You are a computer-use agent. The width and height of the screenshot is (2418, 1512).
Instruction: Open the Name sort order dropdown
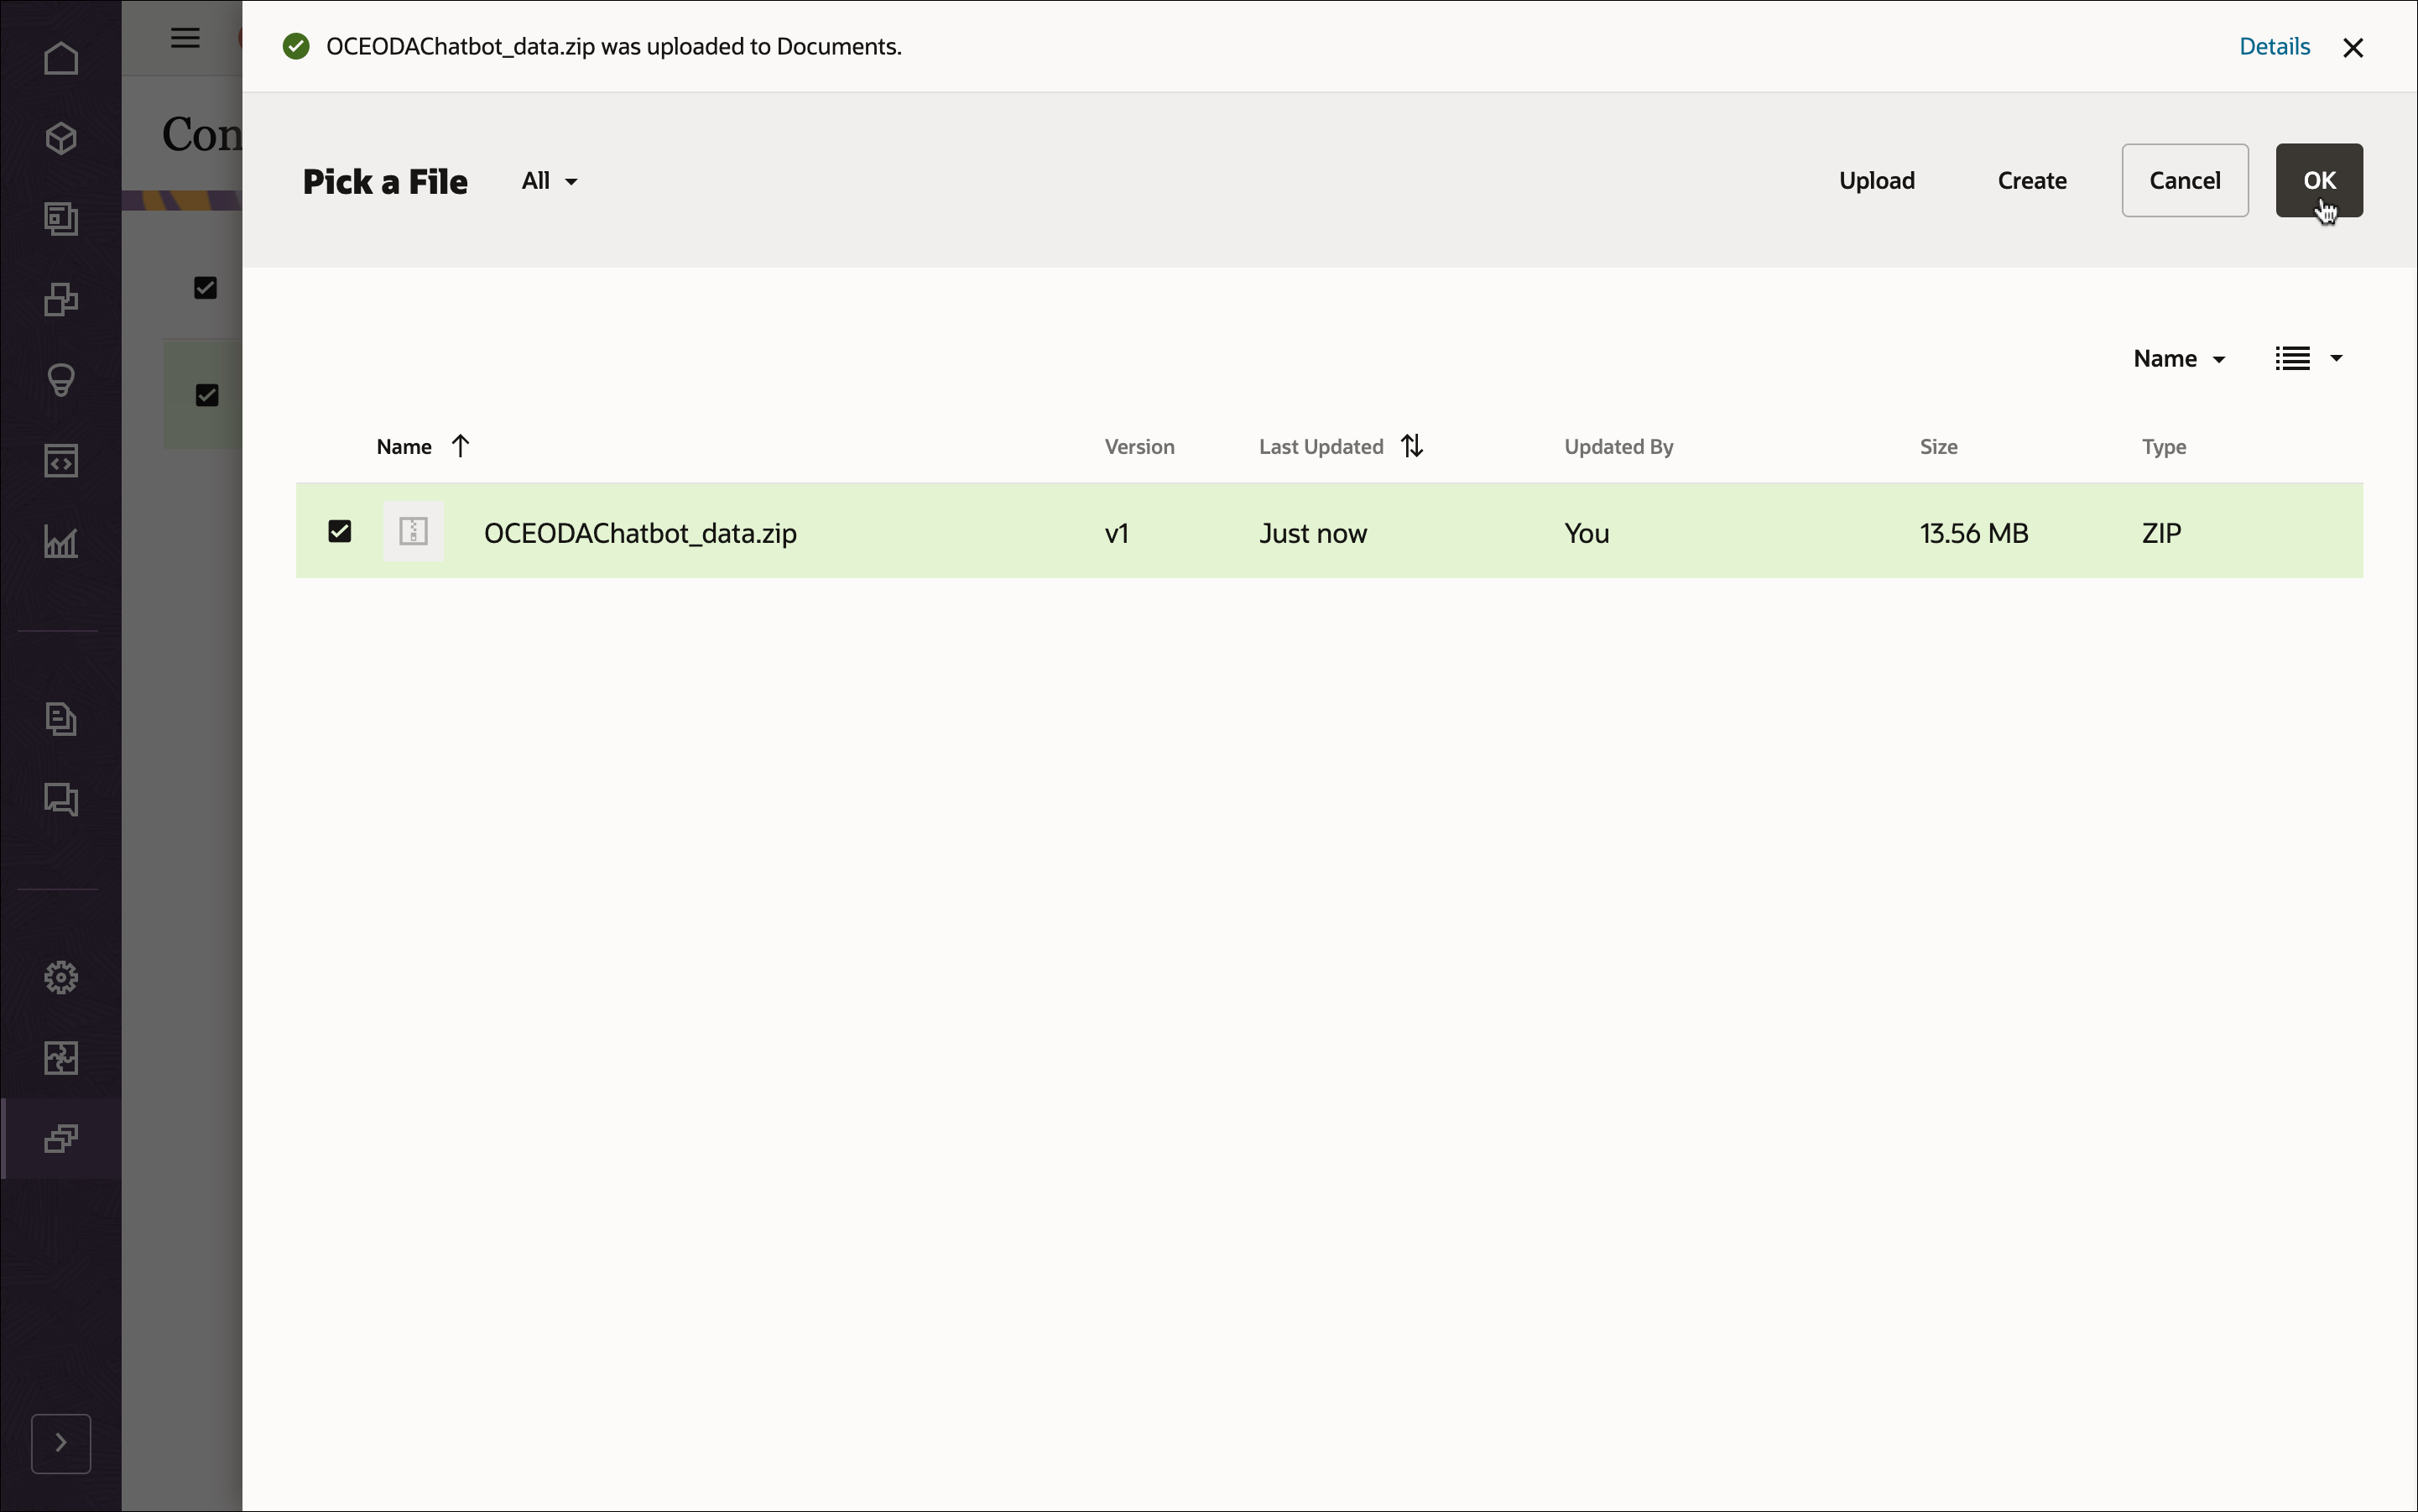point(2178,358)
